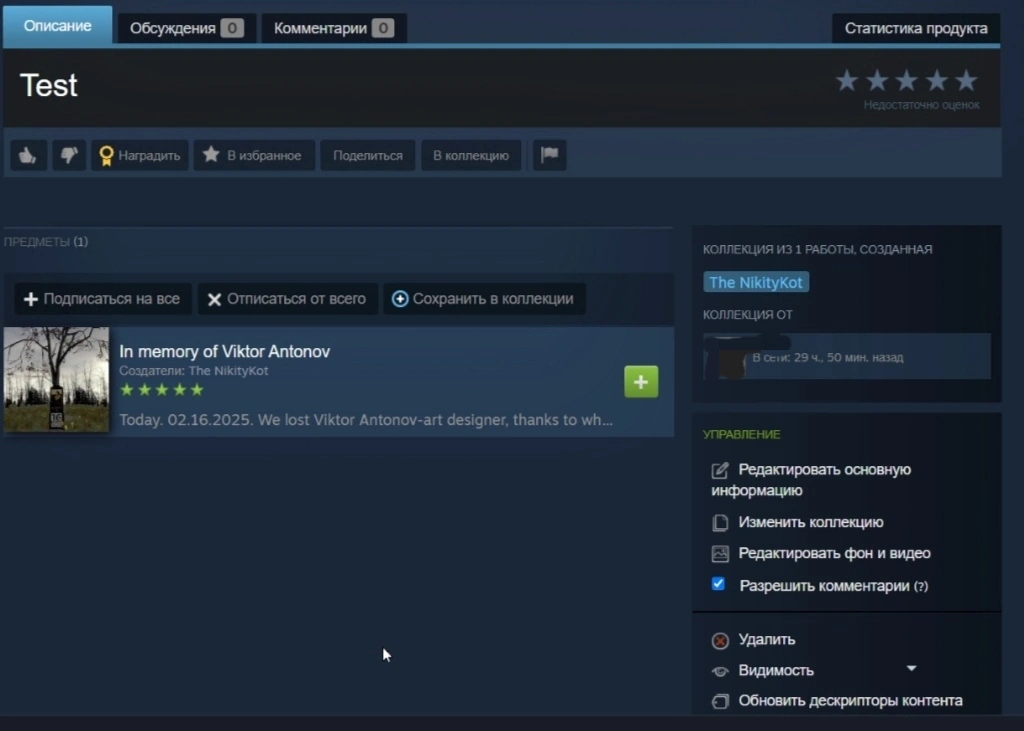
Task: Click the descriptors icon beside Обновить
Action: (x=720, y=701)
